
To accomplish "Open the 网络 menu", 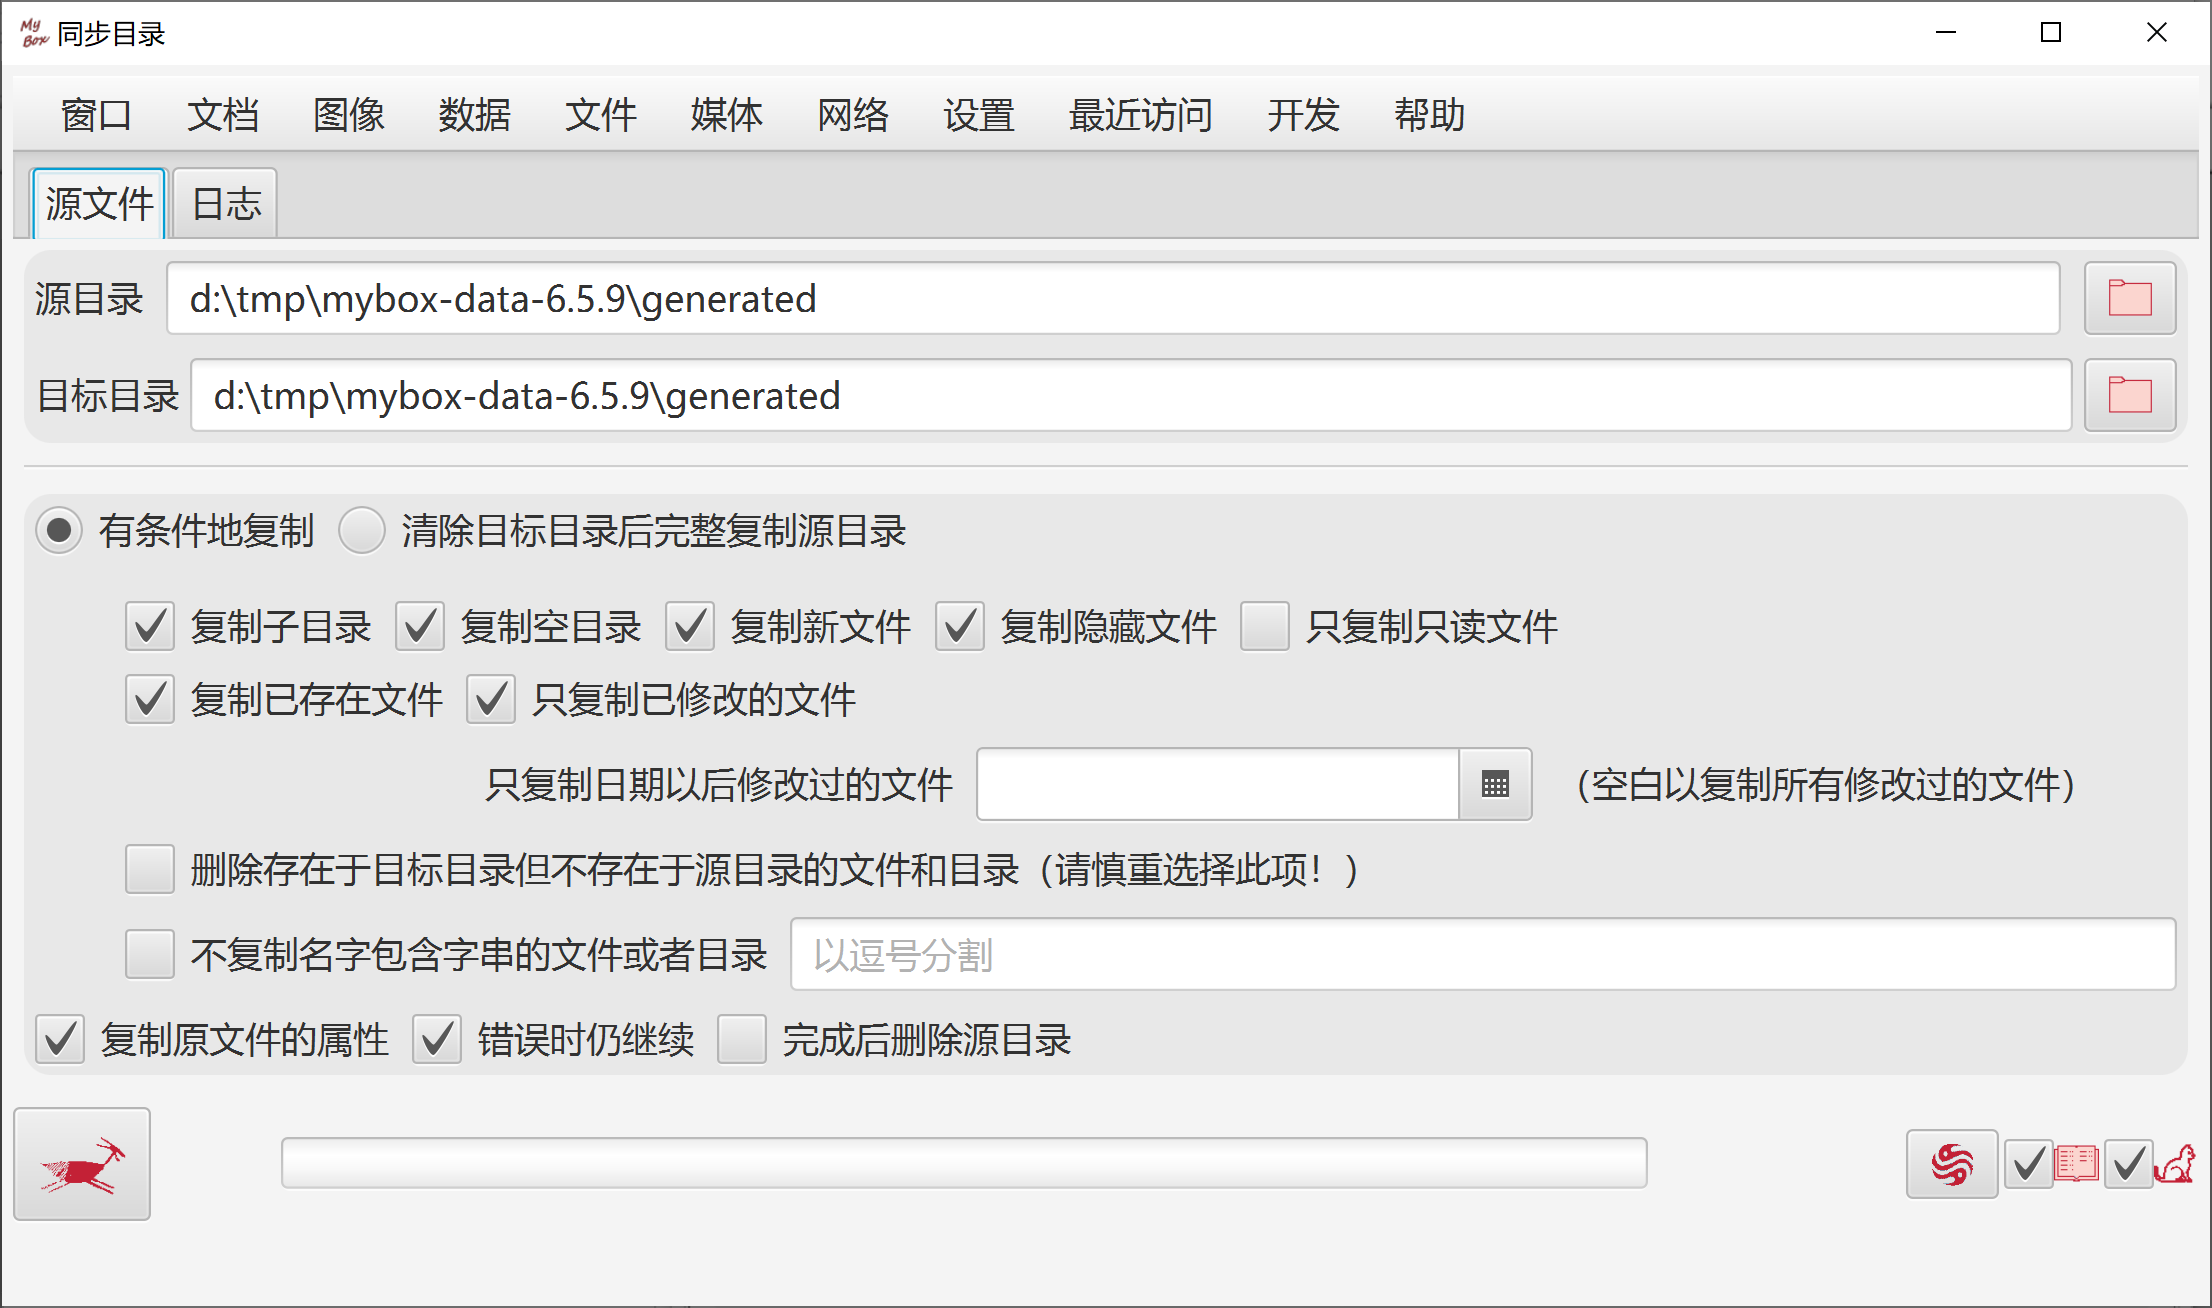I will click(852, 115).
